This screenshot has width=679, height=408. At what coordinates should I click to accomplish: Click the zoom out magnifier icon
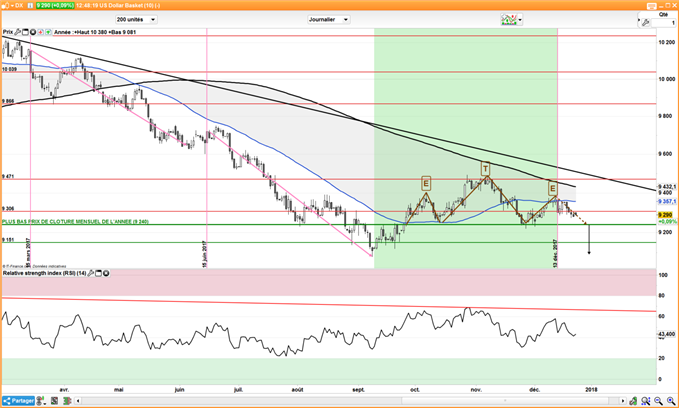[x=659, y=401]
